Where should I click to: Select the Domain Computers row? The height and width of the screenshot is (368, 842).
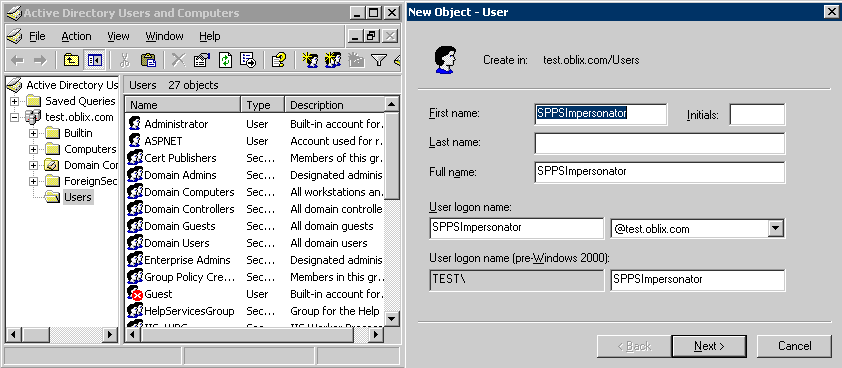coord(255,192)
